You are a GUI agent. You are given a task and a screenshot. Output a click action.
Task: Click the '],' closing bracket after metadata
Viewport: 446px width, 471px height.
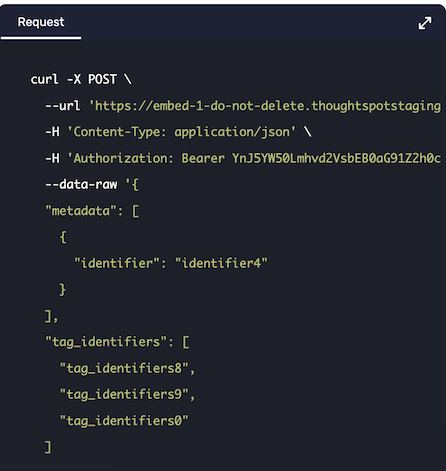(x=52, y=316)
